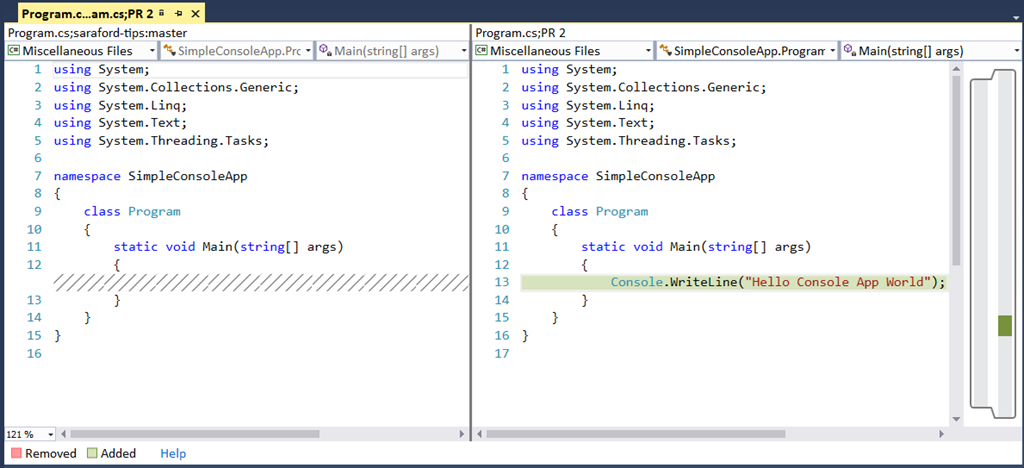Image resolution: width=1024 pixels, height=468 pixels.
Task: Click the green added-change marker in diff overview
Action: pyautogui.click(x=1004, y=325)
